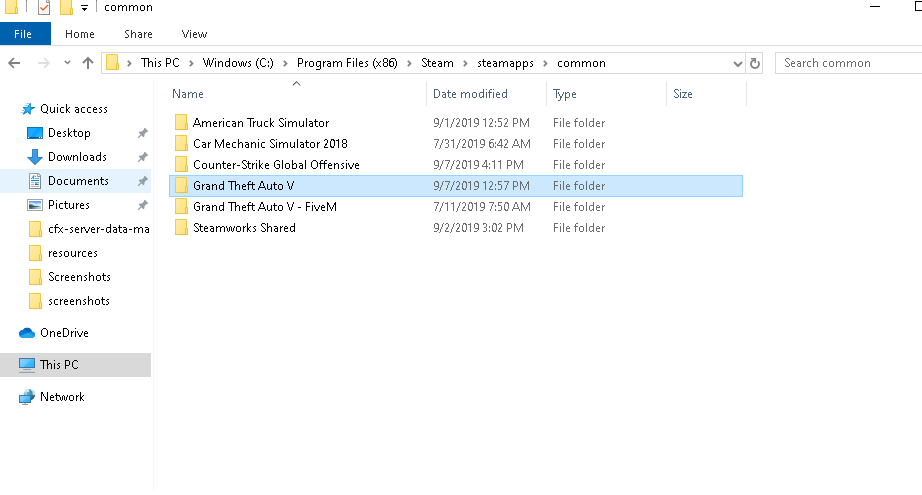Open OneDrive in the navigation pane
922x495 pixels.
point(64,333)
